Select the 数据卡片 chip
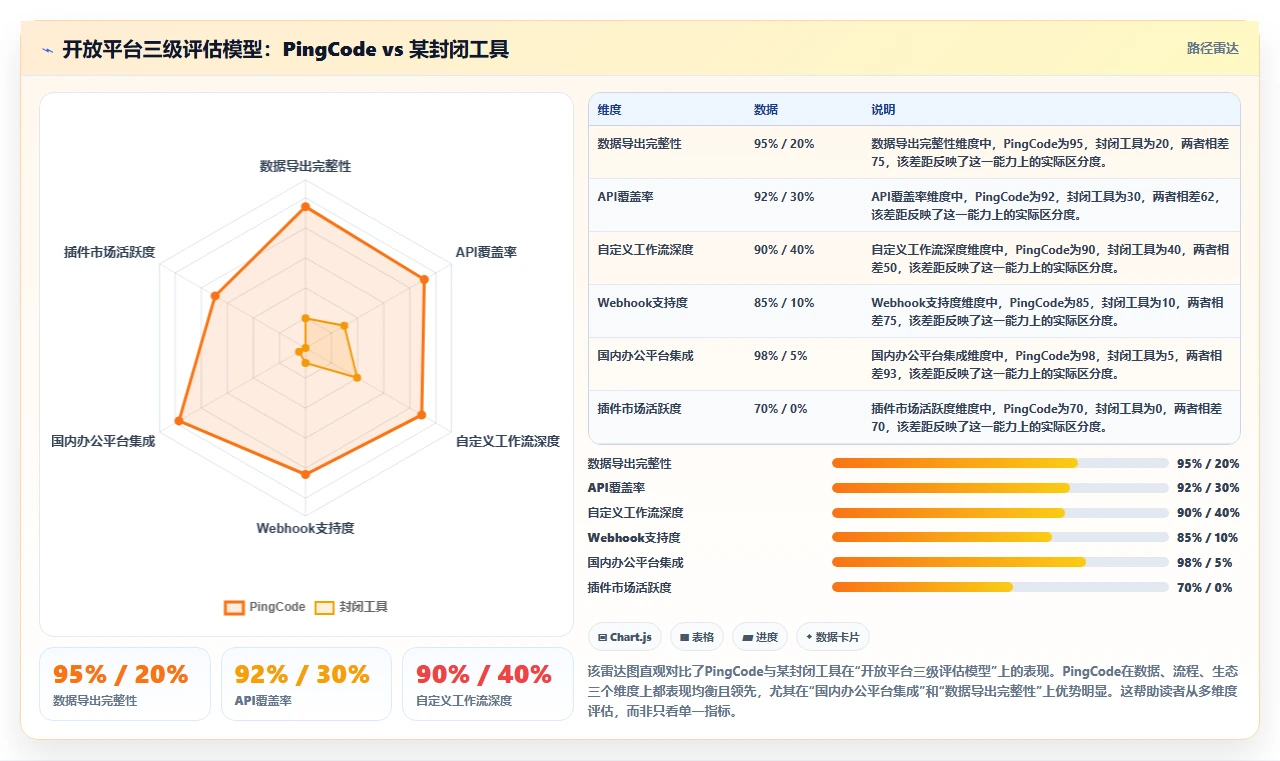 pyautogui.click(x=833, y=637)
